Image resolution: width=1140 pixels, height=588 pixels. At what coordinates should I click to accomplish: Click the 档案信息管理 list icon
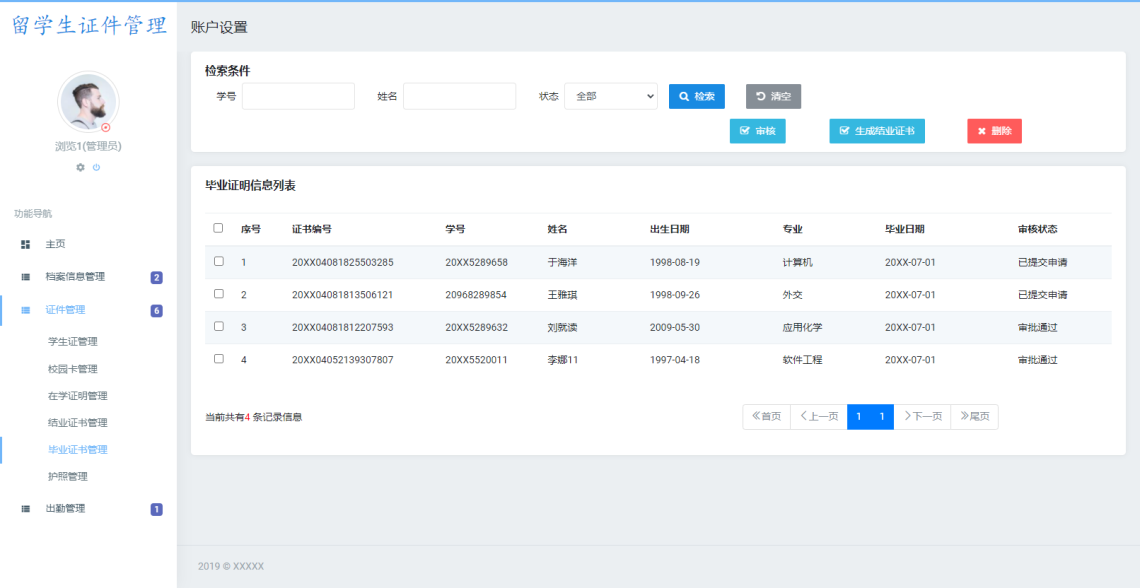point(24,276)
